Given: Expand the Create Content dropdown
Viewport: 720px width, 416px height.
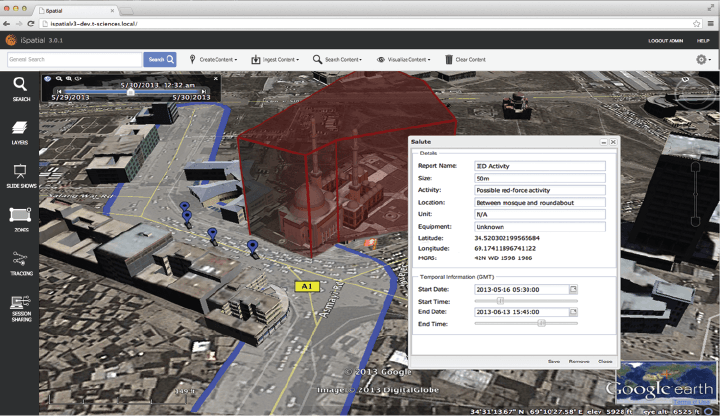Looking at the screenshot, I should coord(217,59).
